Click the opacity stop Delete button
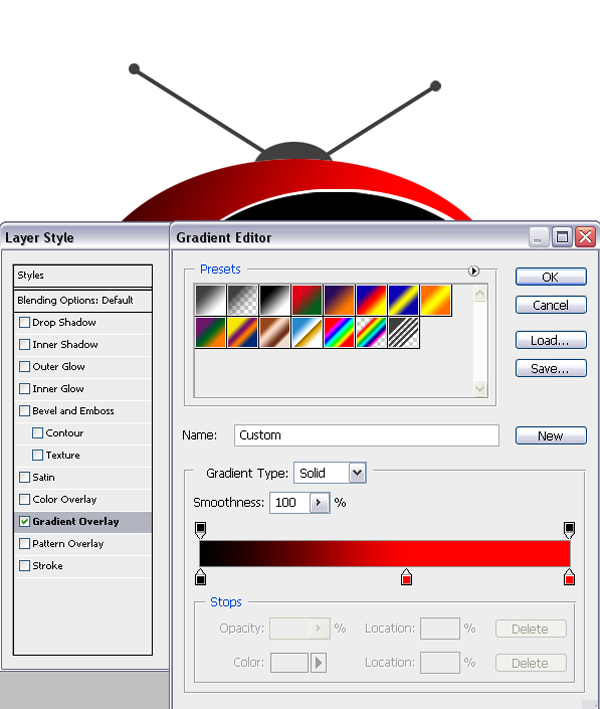Viewport: 600px width, 709px height. pos(531,629)
